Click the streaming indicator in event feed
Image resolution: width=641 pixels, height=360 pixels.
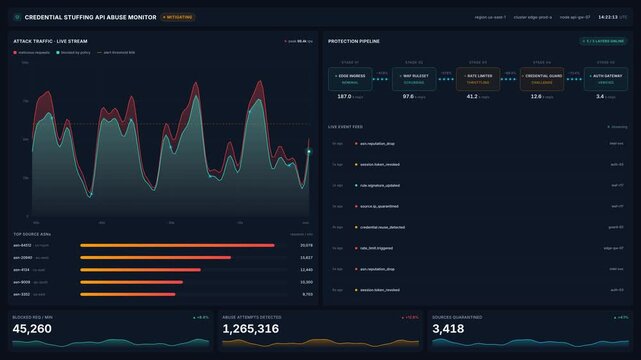[x=617, y=127]
